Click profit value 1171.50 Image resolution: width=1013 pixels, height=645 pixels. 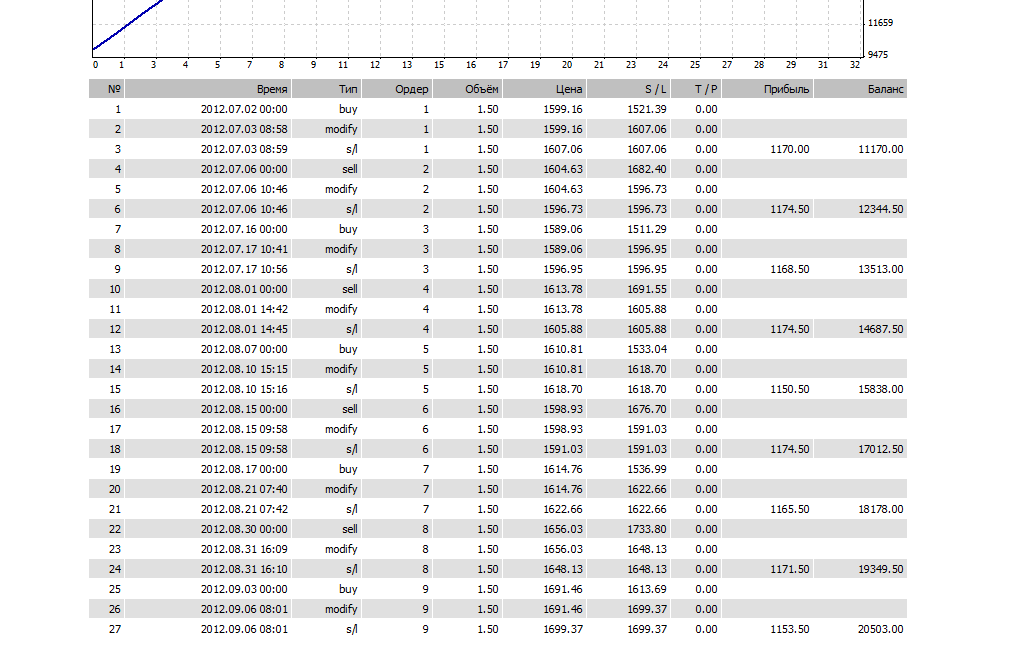coord(789,570)
